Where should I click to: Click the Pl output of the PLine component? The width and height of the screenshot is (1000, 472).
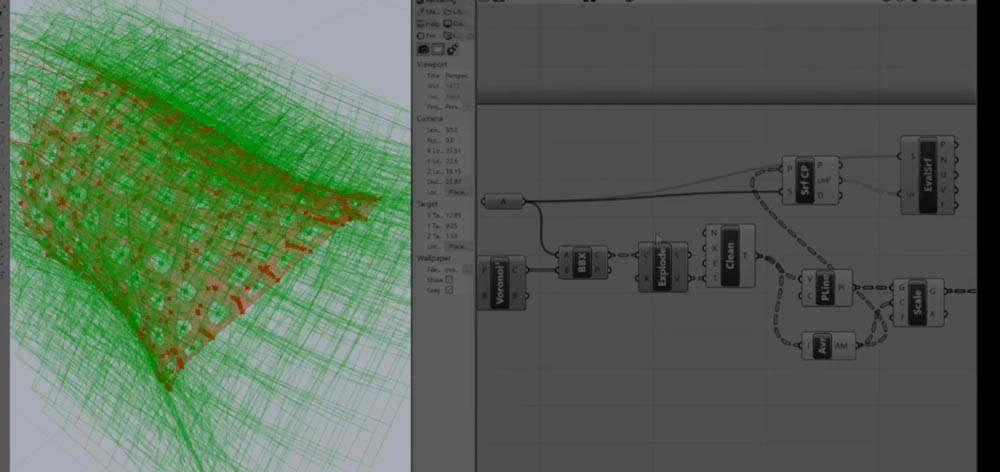842,288
